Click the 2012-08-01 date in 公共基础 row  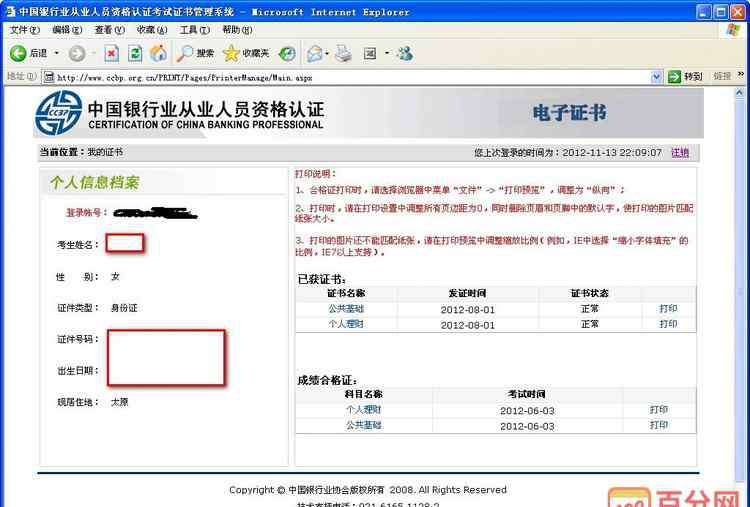click(x=467, y=309)
